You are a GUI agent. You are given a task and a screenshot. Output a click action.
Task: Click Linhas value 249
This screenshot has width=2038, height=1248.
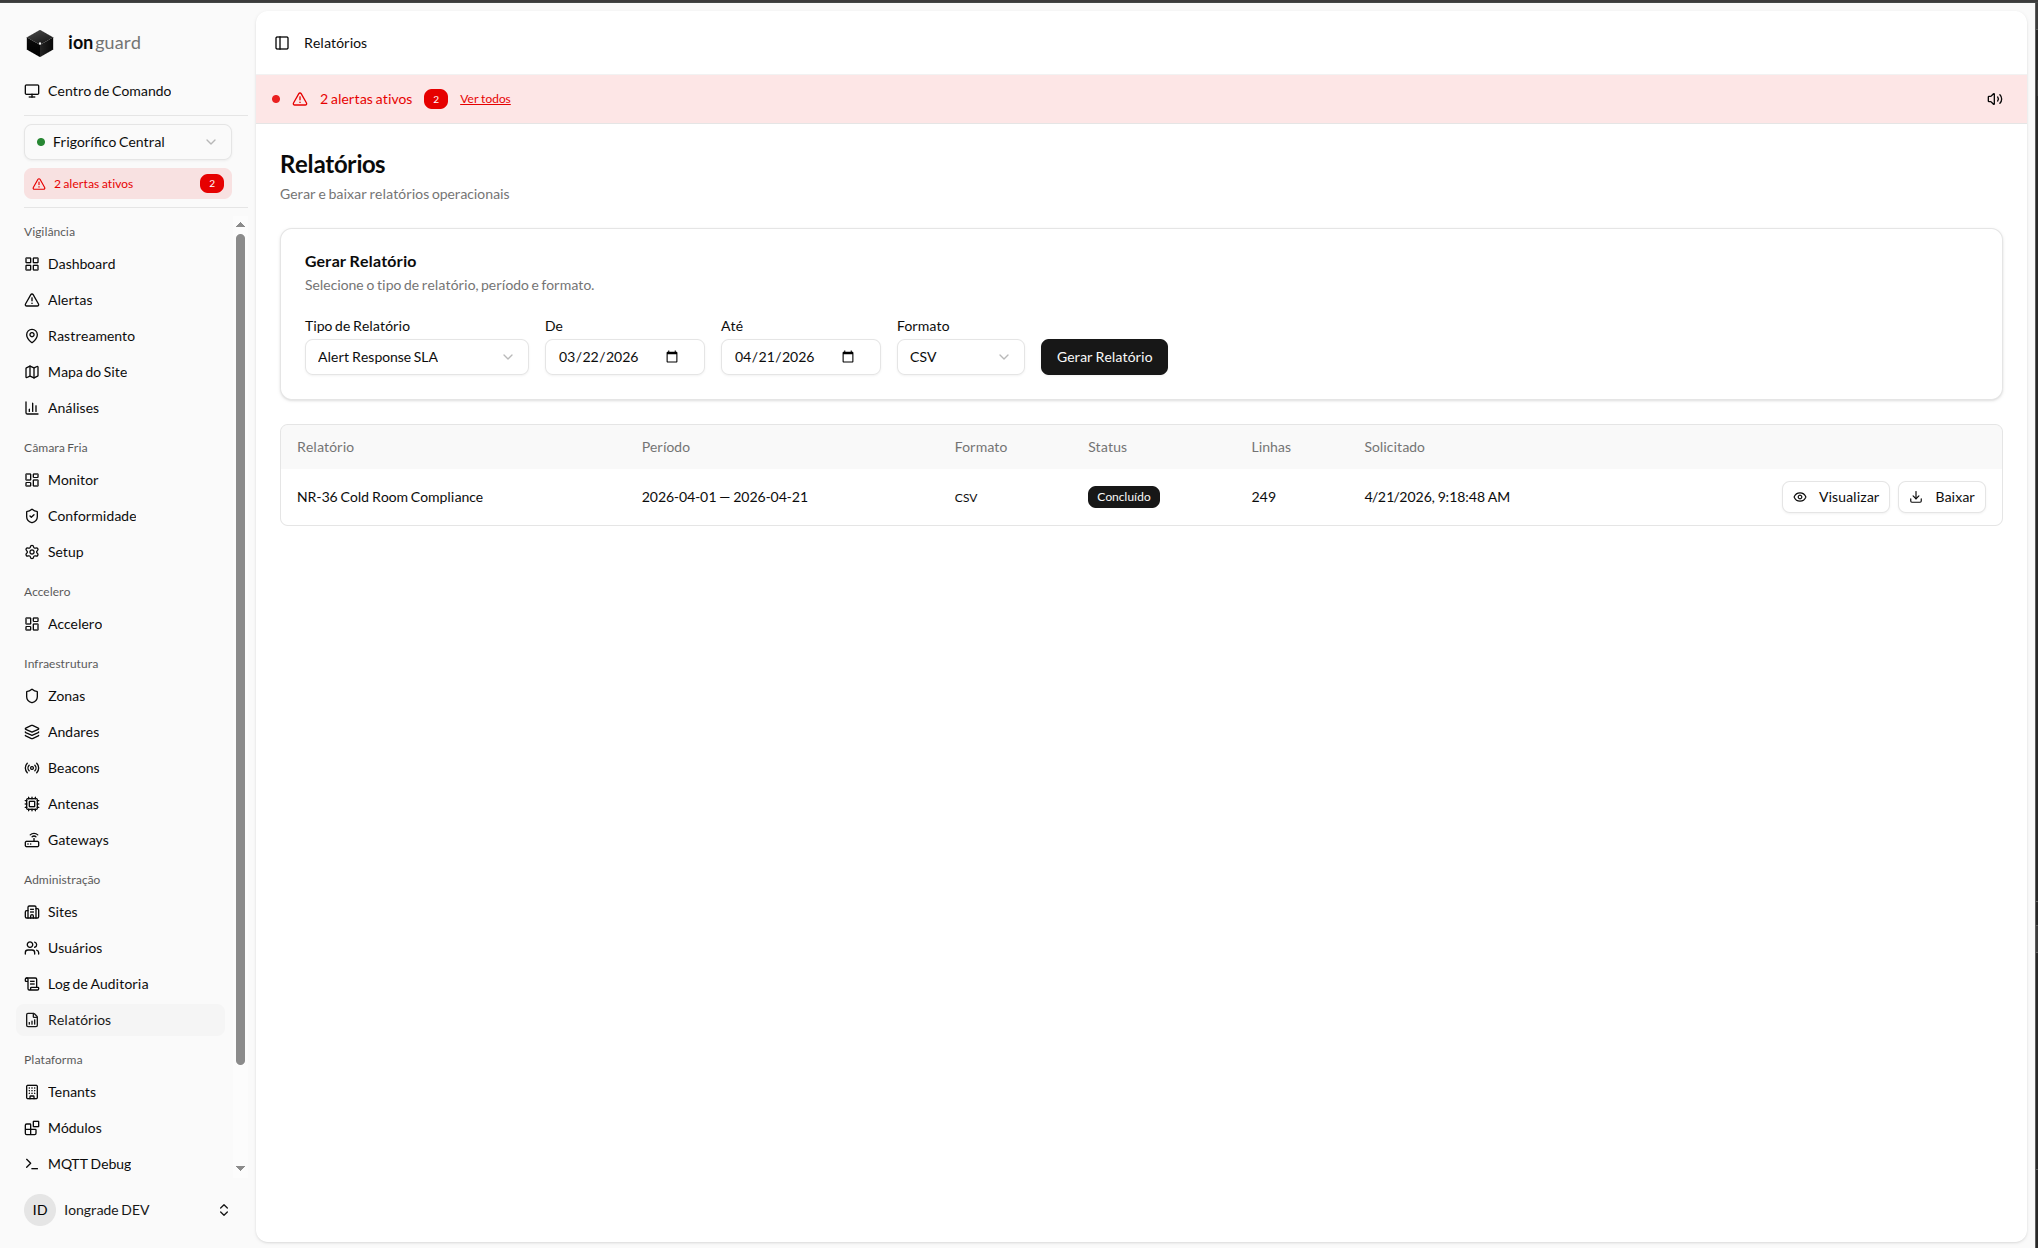coord(1263,497)
